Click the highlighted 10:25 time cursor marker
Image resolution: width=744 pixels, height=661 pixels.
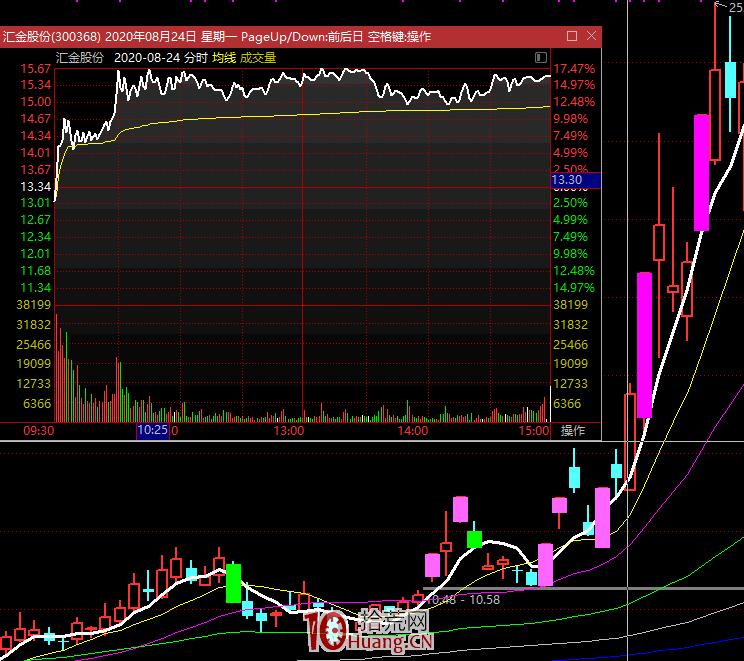click(153, 431)
